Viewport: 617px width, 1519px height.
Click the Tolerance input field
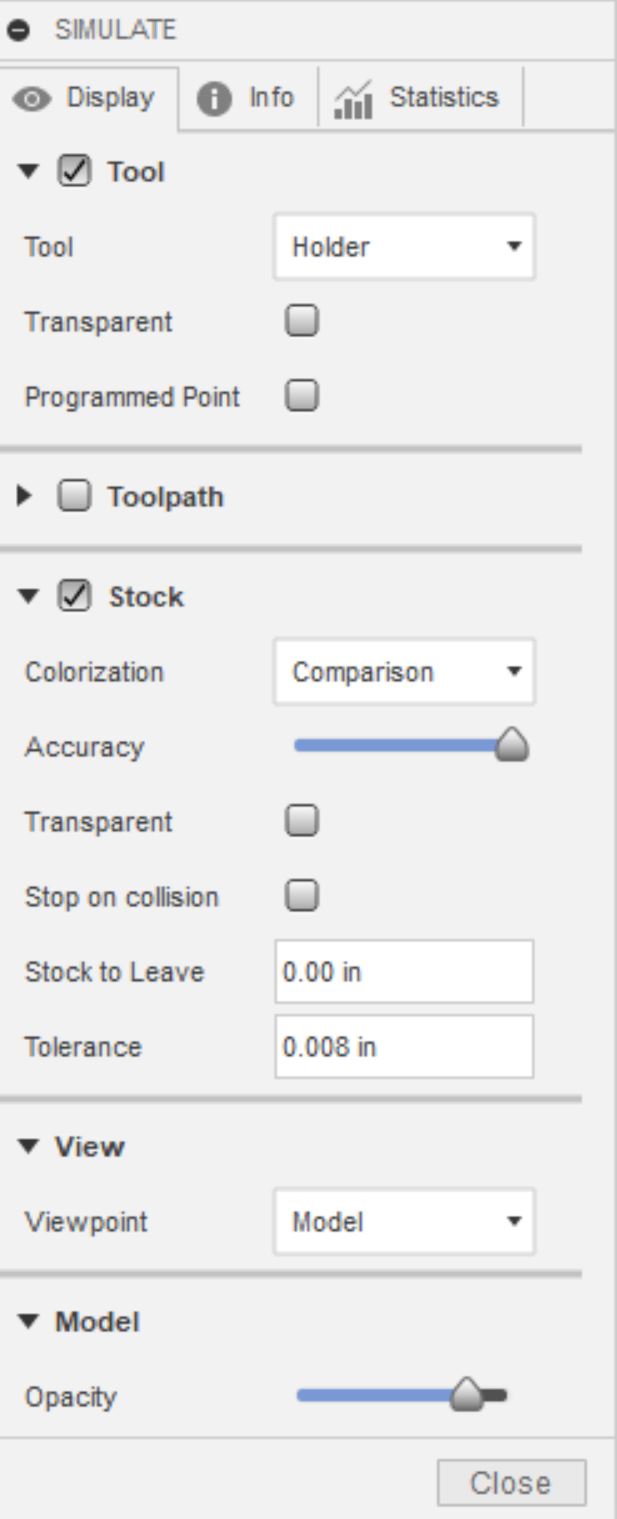tap(404, 1047)
